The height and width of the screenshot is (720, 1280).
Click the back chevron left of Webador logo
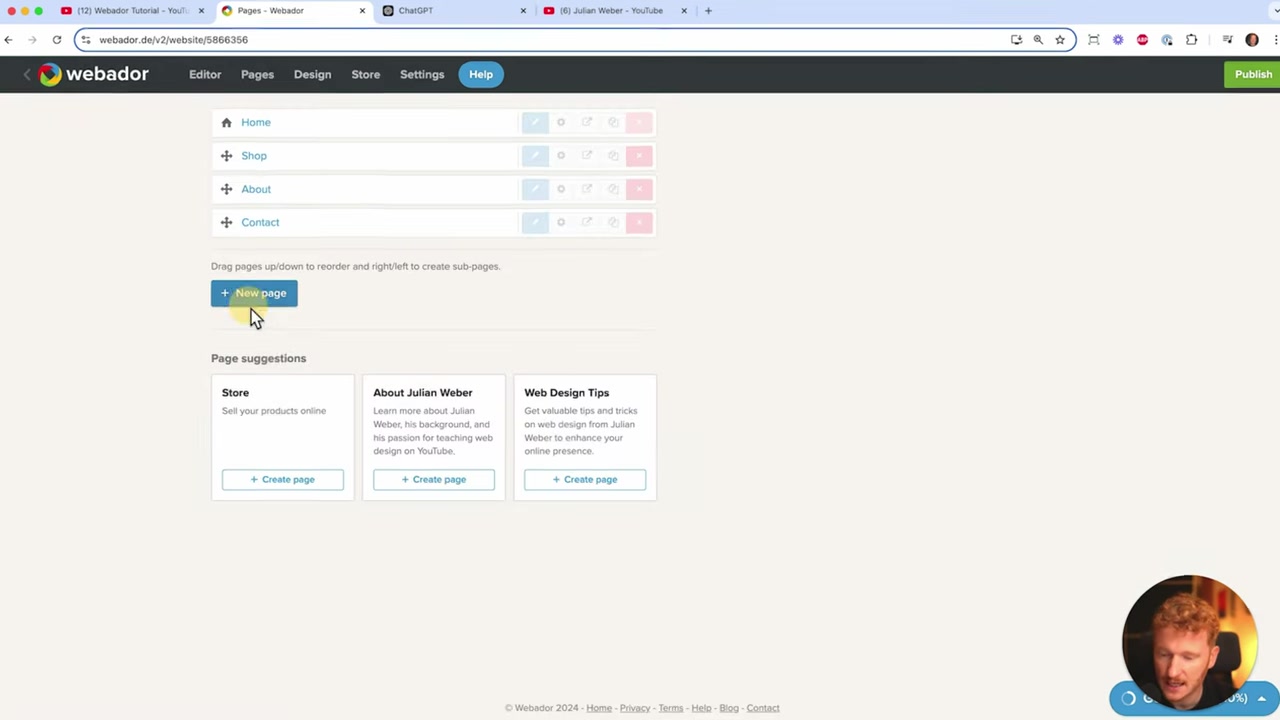tap(27, 74)
